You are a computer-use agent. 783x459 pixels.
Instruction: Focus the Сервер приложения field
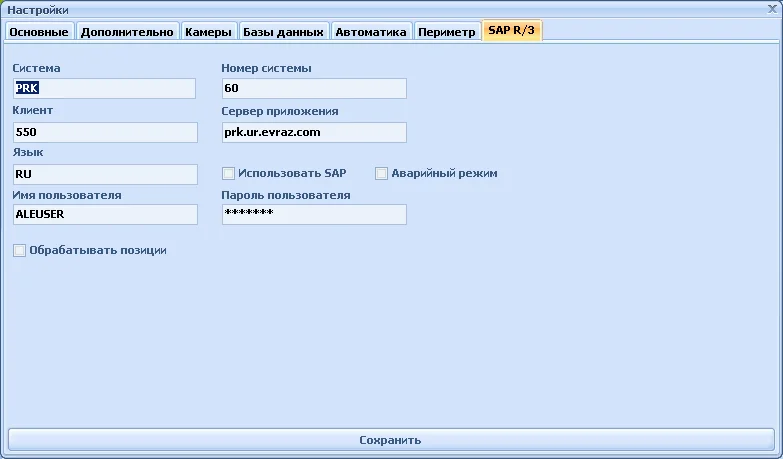click(x=313, y=132)
